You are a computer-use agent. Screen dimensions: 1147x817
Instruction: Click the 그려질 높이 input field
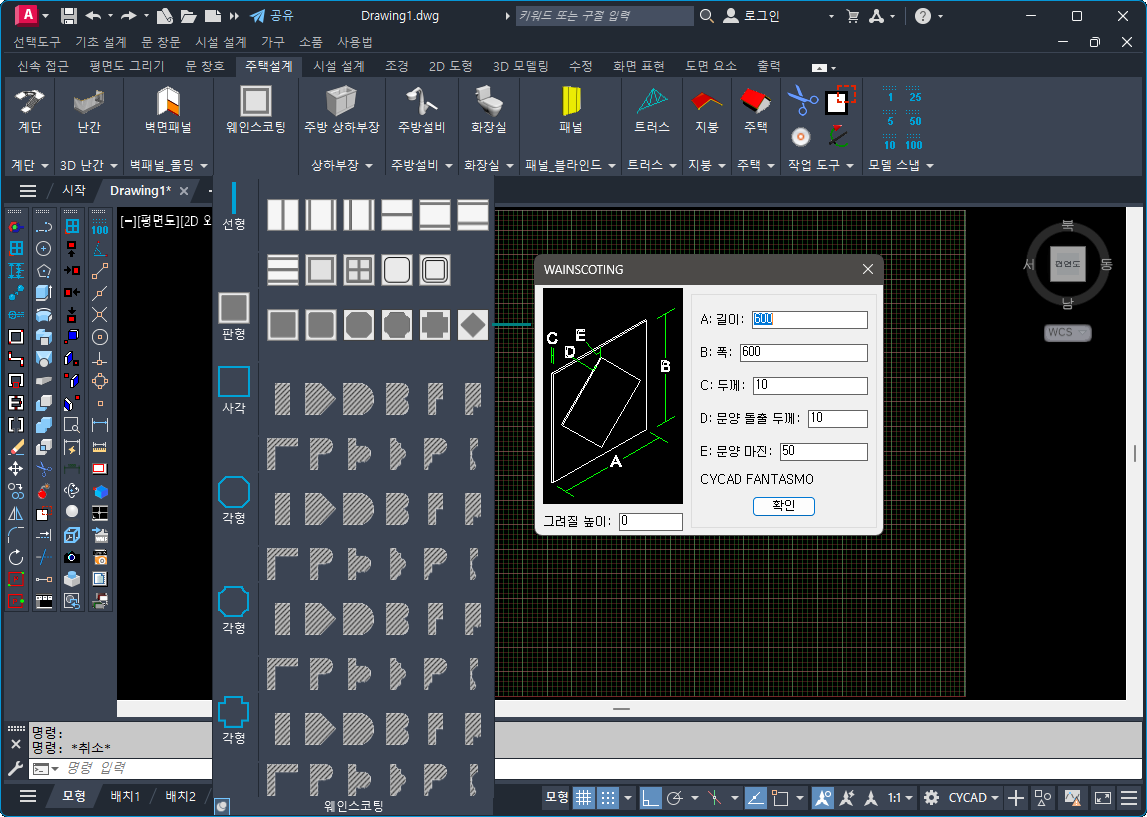click(650, 521)
